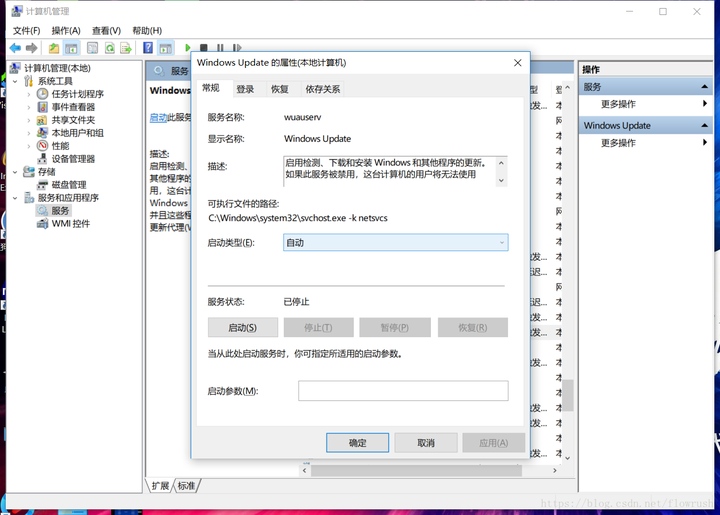The image size is (720, 515).
Task: Collapse Windows Update section in 操作 pane
Action: tap(704, 125)
